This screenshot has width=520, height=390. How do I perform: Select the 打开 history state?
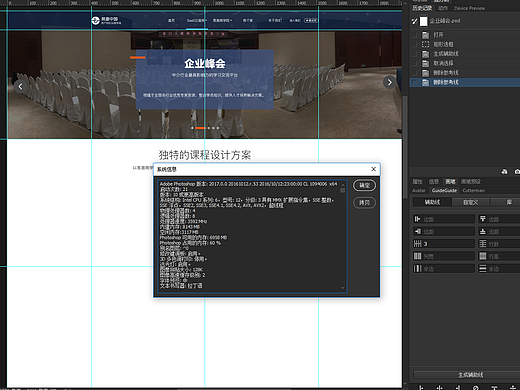coord(438,35)
